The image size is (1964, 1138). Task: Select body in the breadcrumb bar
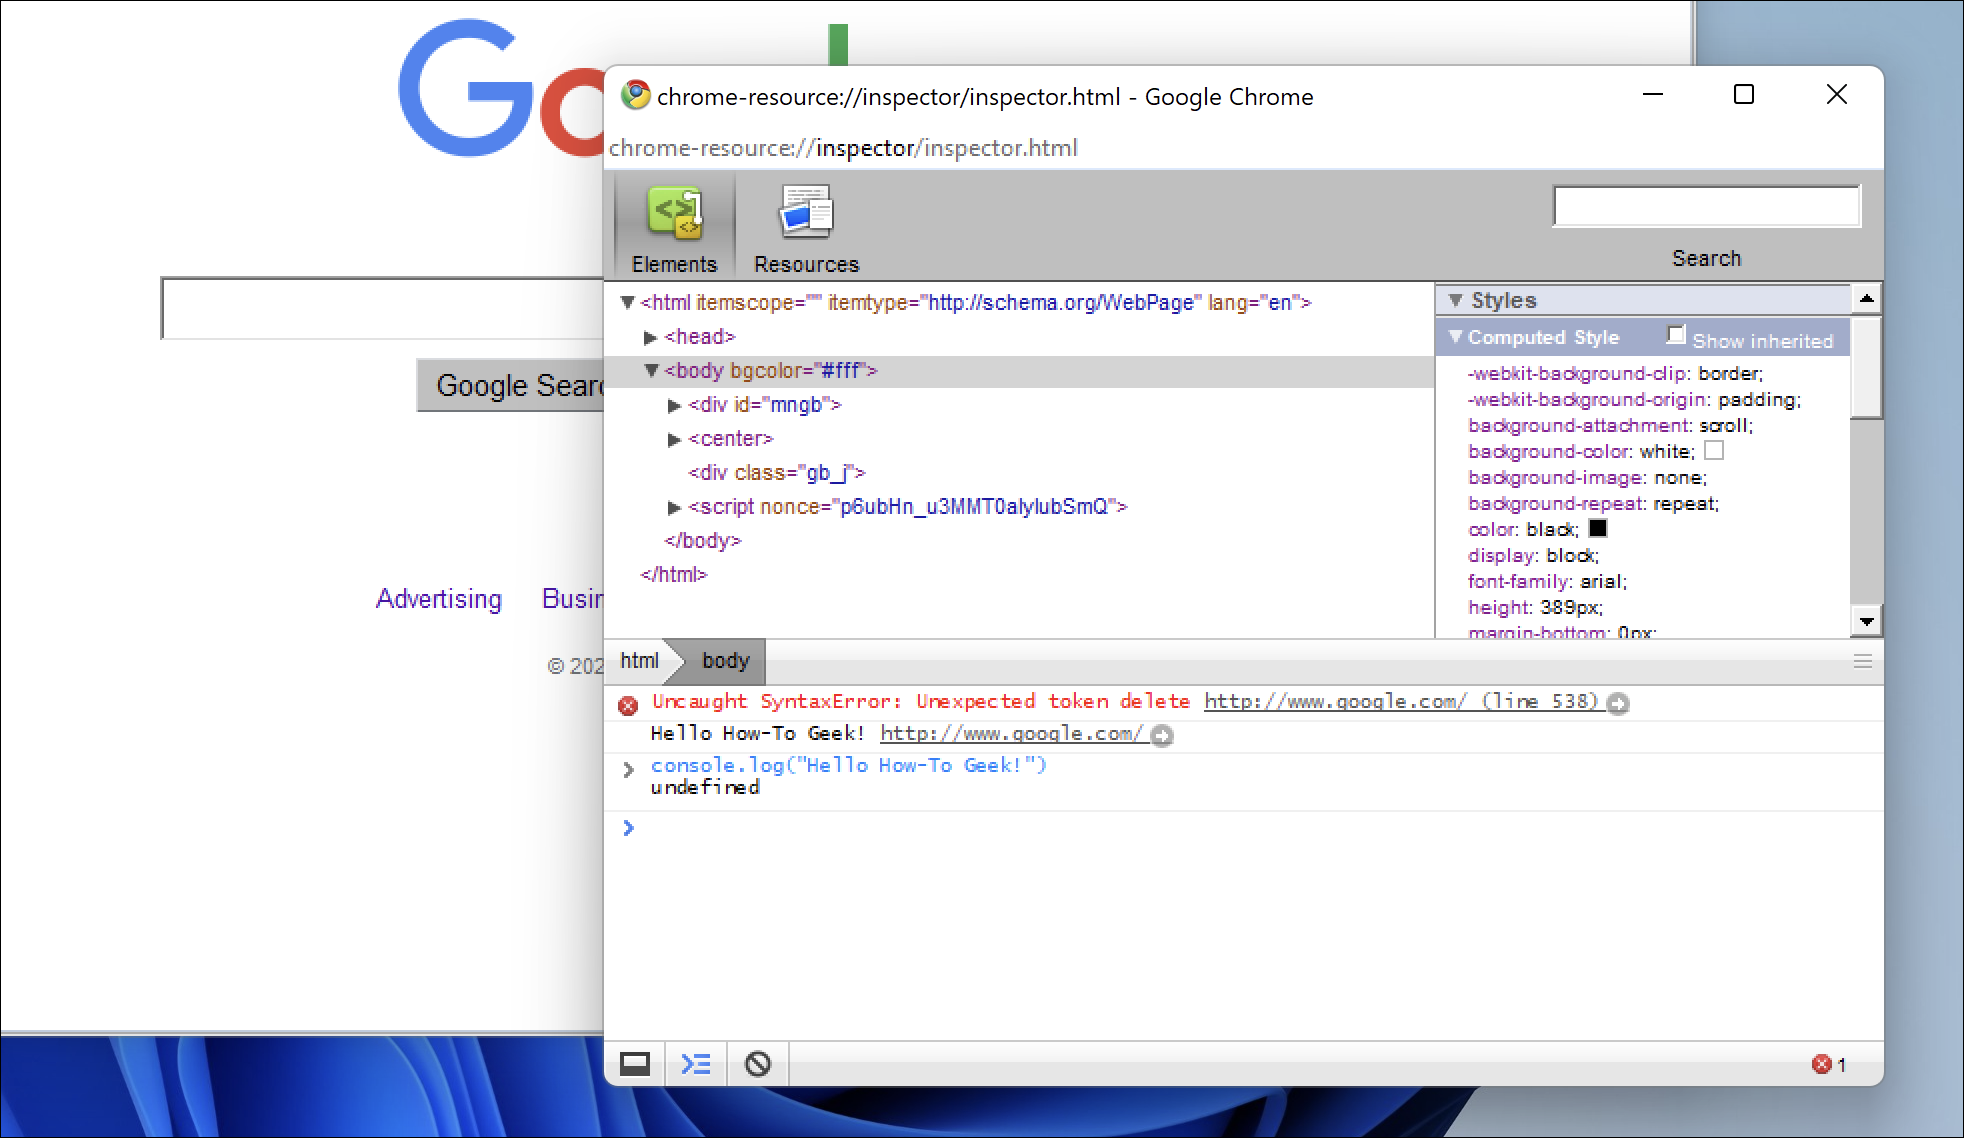[725, 660]
